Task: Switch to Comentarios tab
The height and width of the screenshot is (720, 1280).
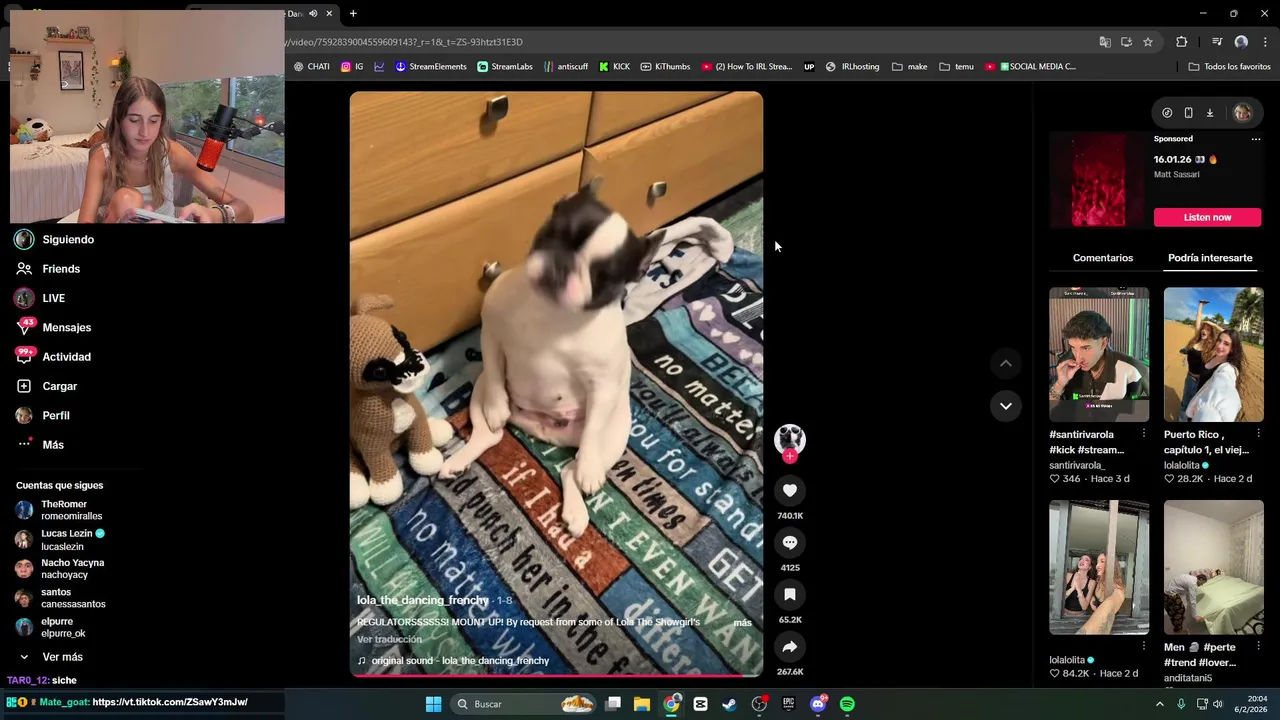Action: point(1103,258)
